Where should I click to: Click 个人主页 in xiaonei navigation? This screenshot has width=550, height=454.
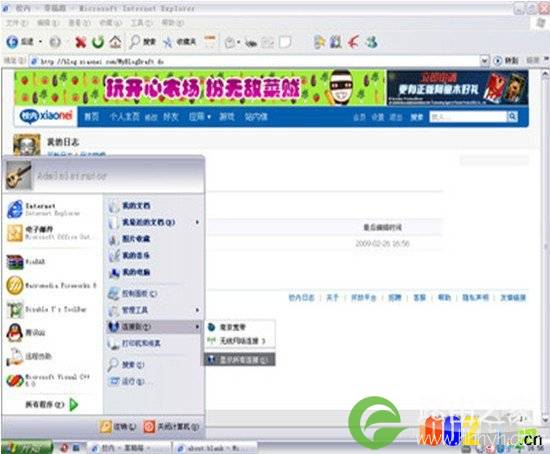click(x=125, y=116)
